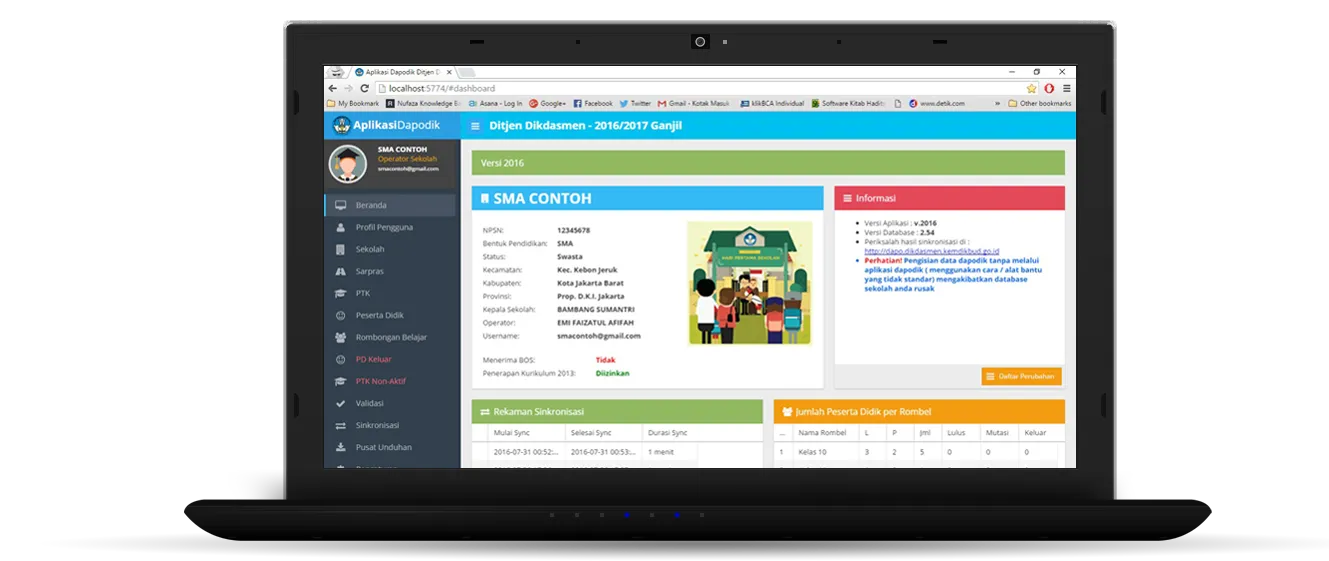Click the Sarpras road icon in sidebar
1329x561 pixels.
tap(340, 271)
